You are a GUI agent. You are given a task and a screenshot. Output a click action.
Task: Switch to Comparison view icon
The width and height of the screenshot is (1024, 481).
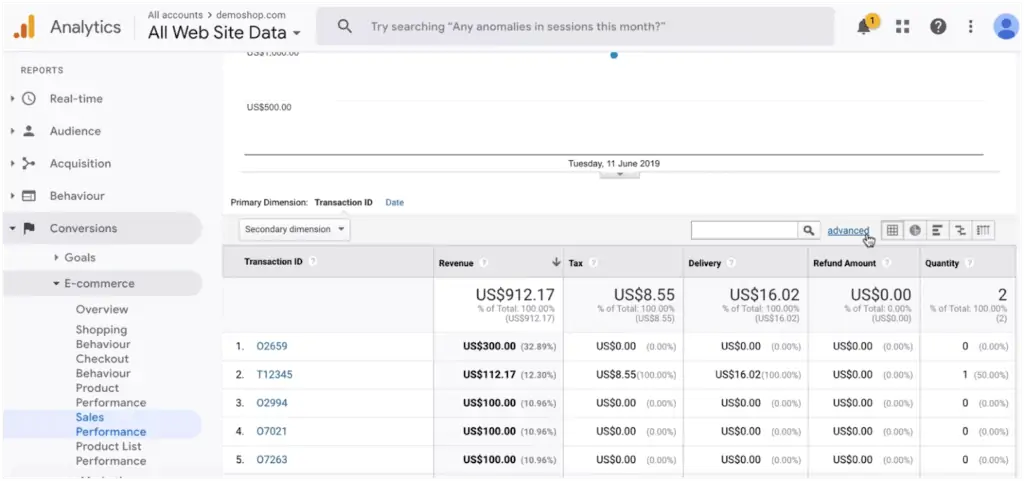pyautogui.click(x=960, y=230)
